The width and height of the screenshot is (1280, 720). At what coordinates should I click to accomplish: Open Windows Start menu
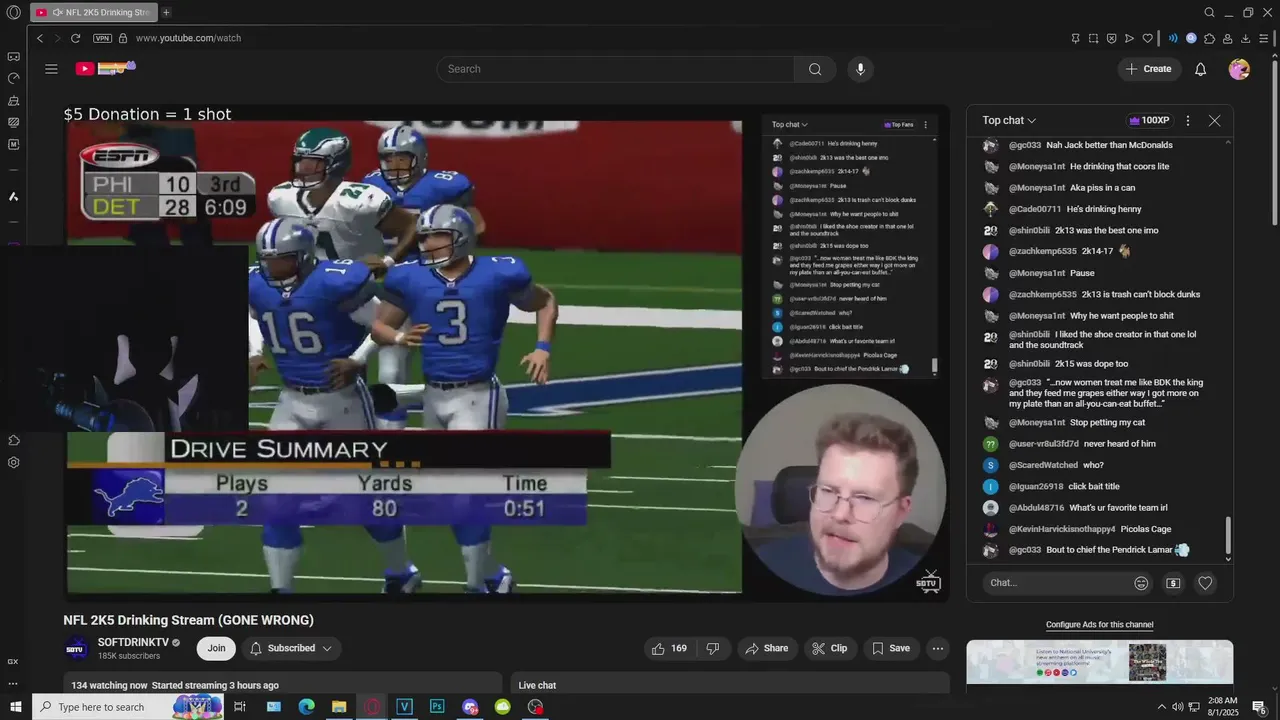pyautogui.click(x=15, y=707)
